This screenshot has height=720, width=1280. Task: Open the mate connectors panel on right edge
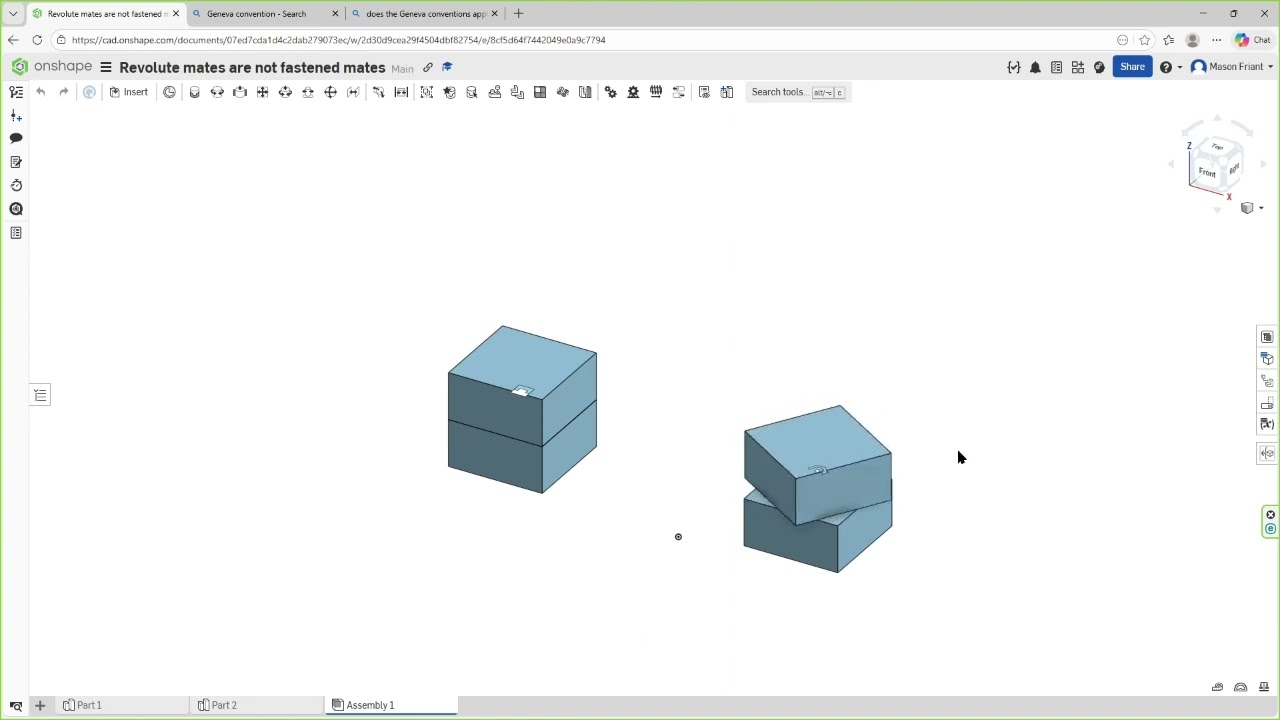1267,381
